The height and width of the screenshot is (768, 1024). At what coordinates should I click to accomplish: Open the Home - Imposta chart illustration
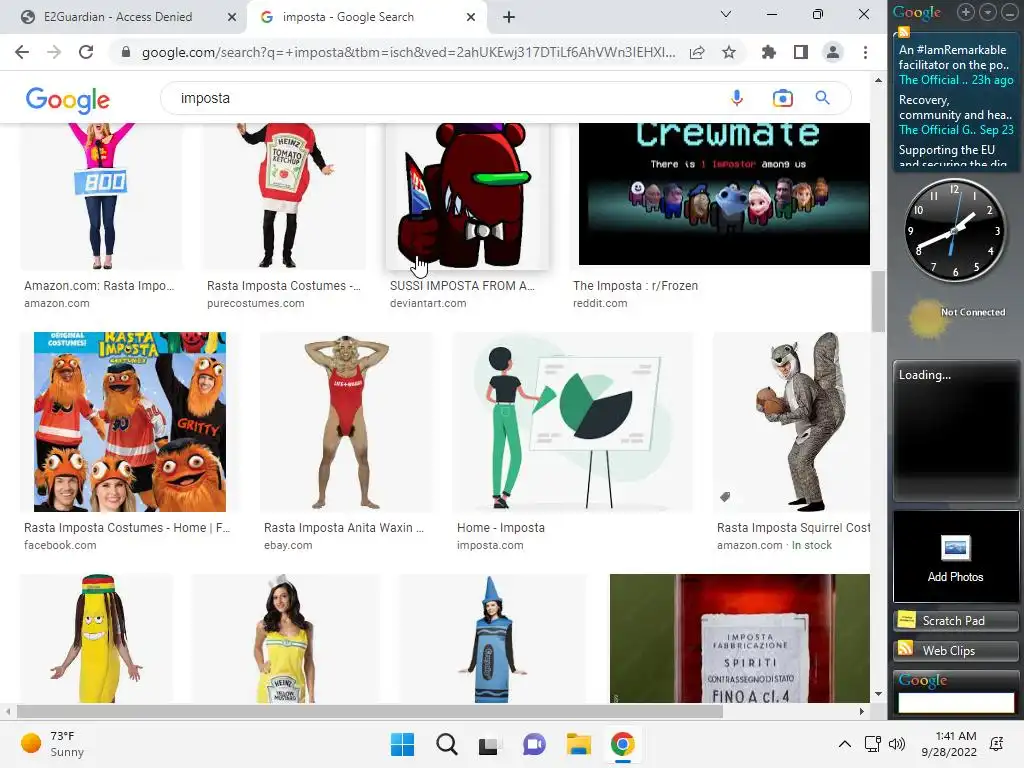point(572,422)
